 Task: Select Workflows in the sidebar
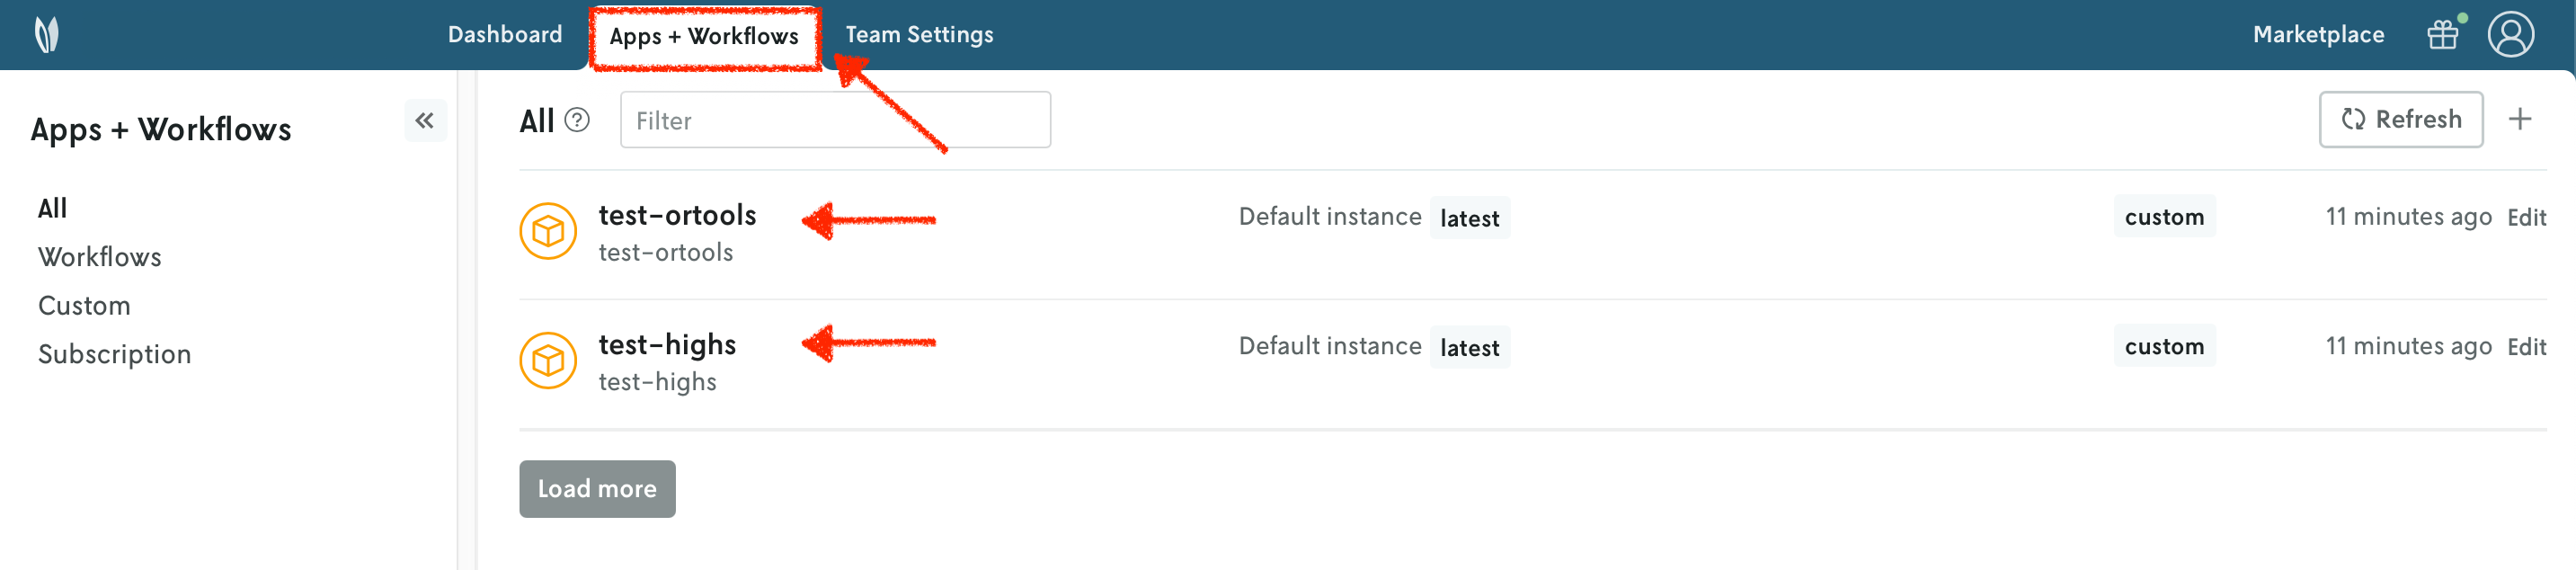[x=100, y=257]
